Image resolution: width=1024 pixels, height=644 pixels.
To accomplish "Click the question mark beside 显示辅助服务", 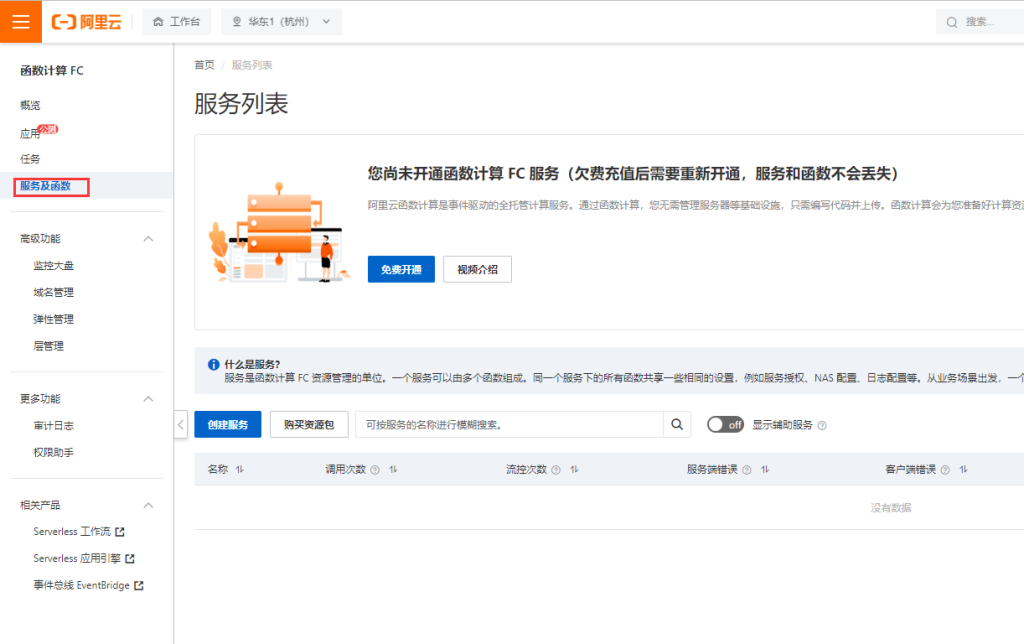I will pyautogui.click(x=822, y=424).
